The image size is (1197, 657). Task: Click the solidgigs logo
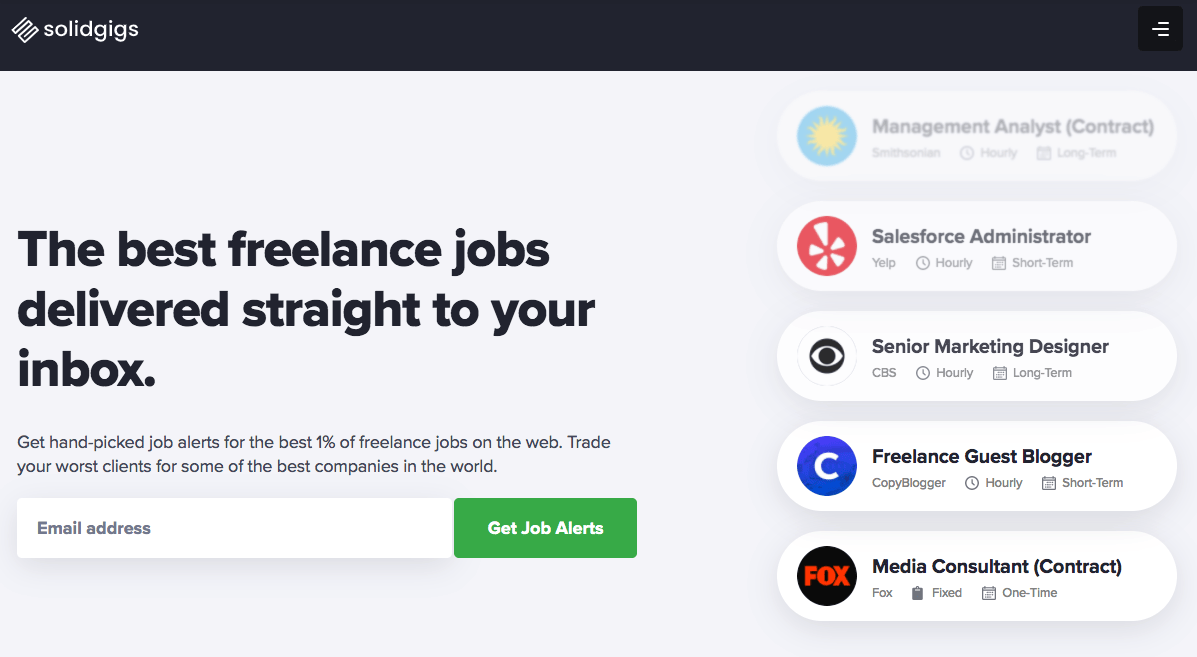pos(76,30)
